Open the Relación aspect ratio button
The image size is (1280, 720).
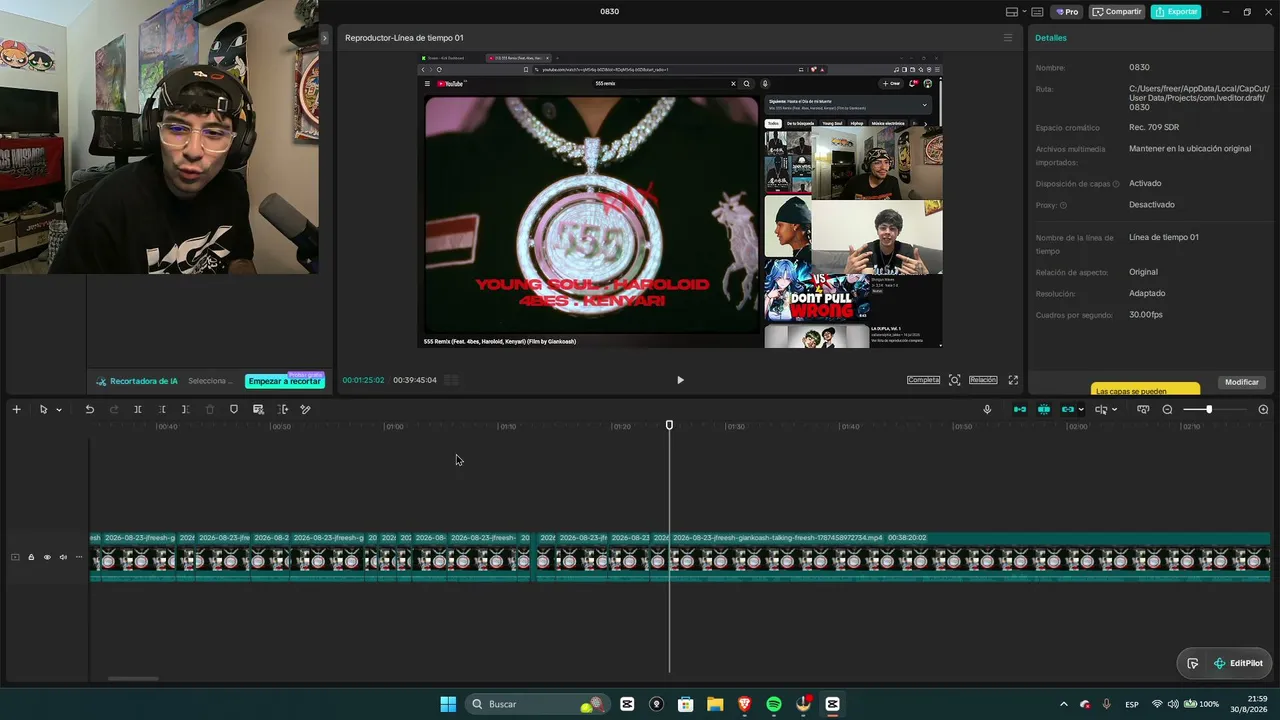click(x=983, y=380)
